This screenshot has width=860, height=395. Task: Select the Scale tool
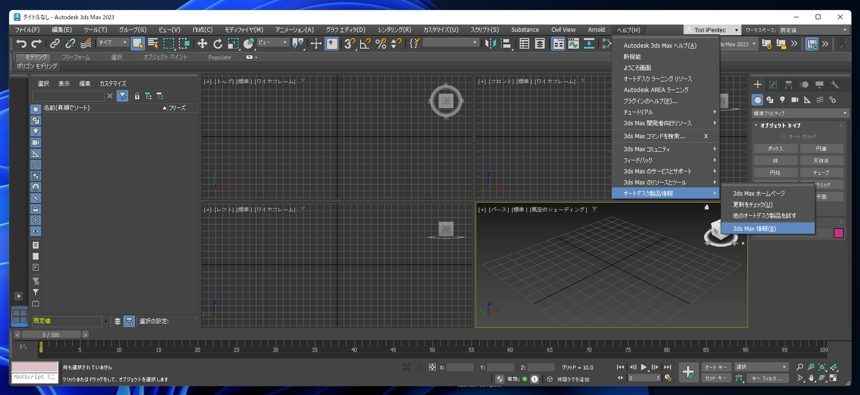click(233, 44)
